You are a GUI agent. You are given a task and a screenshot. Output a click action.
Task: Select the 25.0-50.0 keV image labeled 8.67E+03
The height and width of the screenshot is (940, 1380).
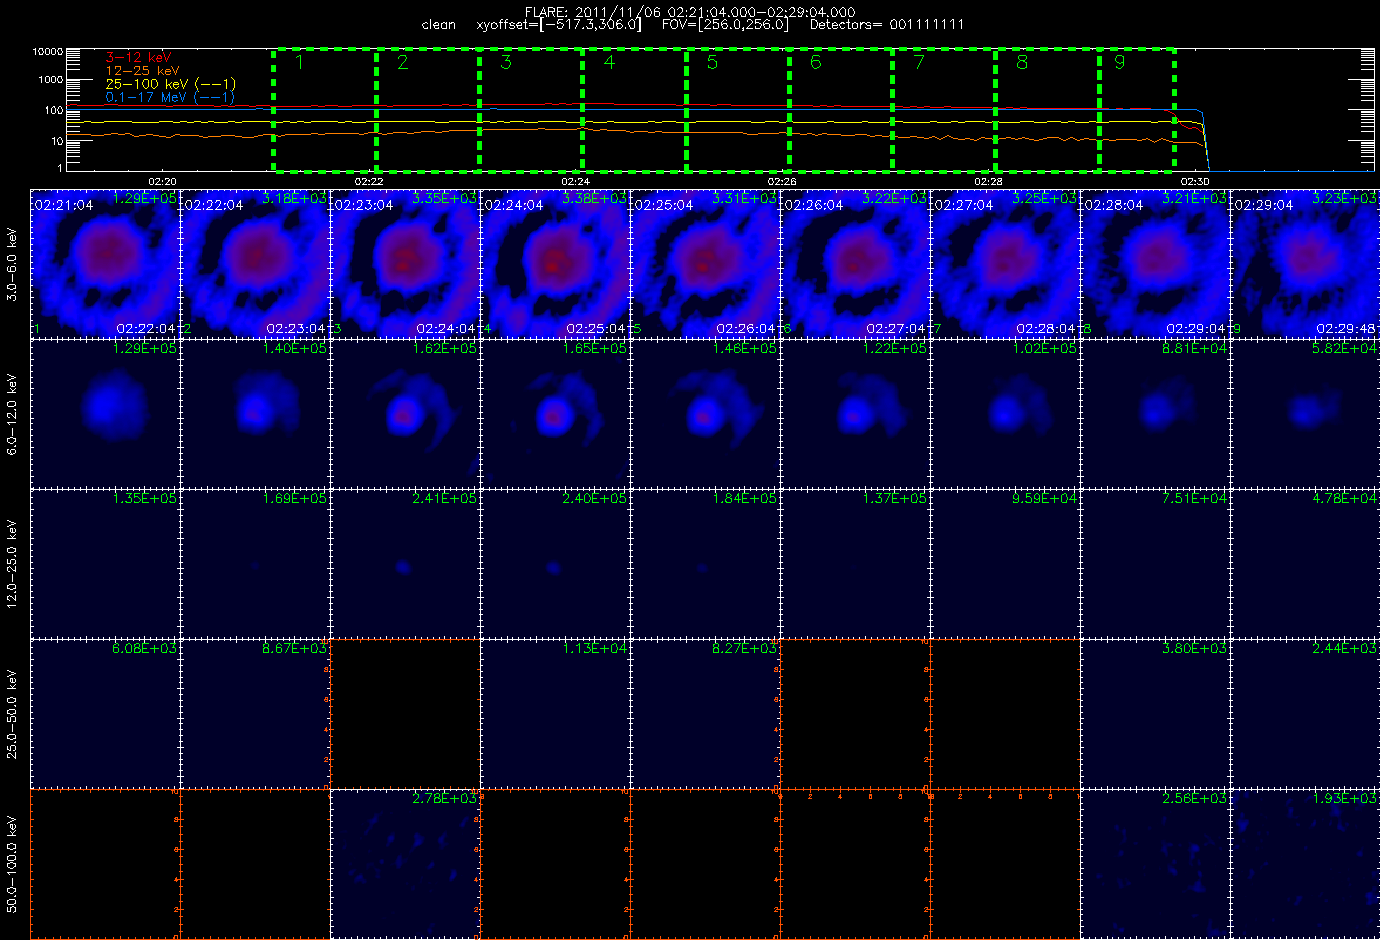tap(255, 713)
